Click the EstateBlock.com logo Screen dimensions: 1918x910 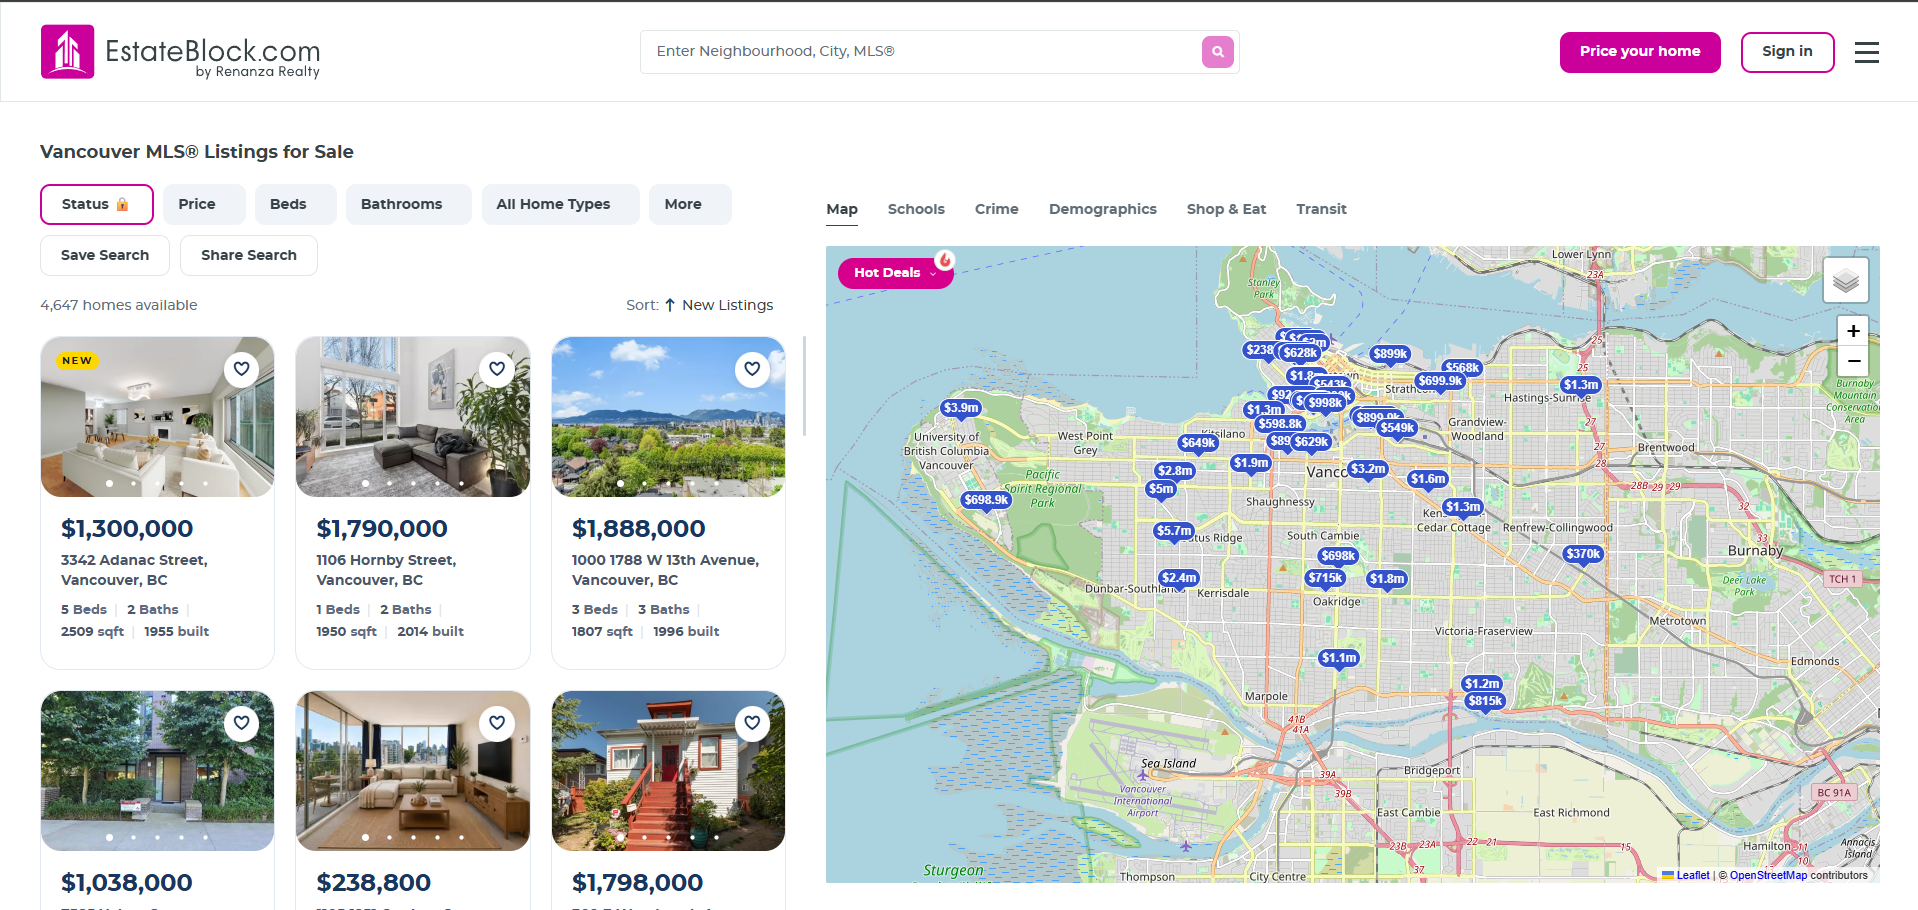point(181,52)
